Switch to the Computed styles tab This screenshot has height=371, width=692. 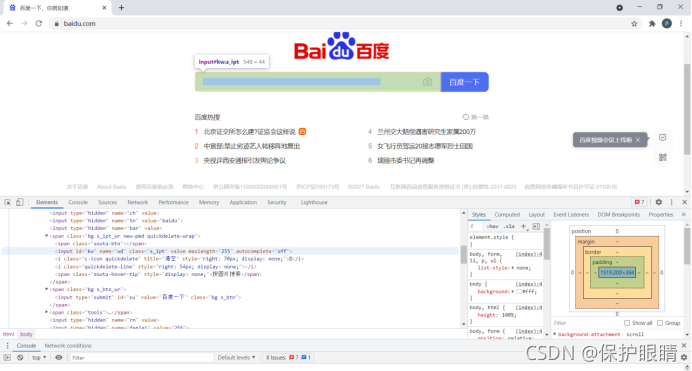(x=507, y=214)
